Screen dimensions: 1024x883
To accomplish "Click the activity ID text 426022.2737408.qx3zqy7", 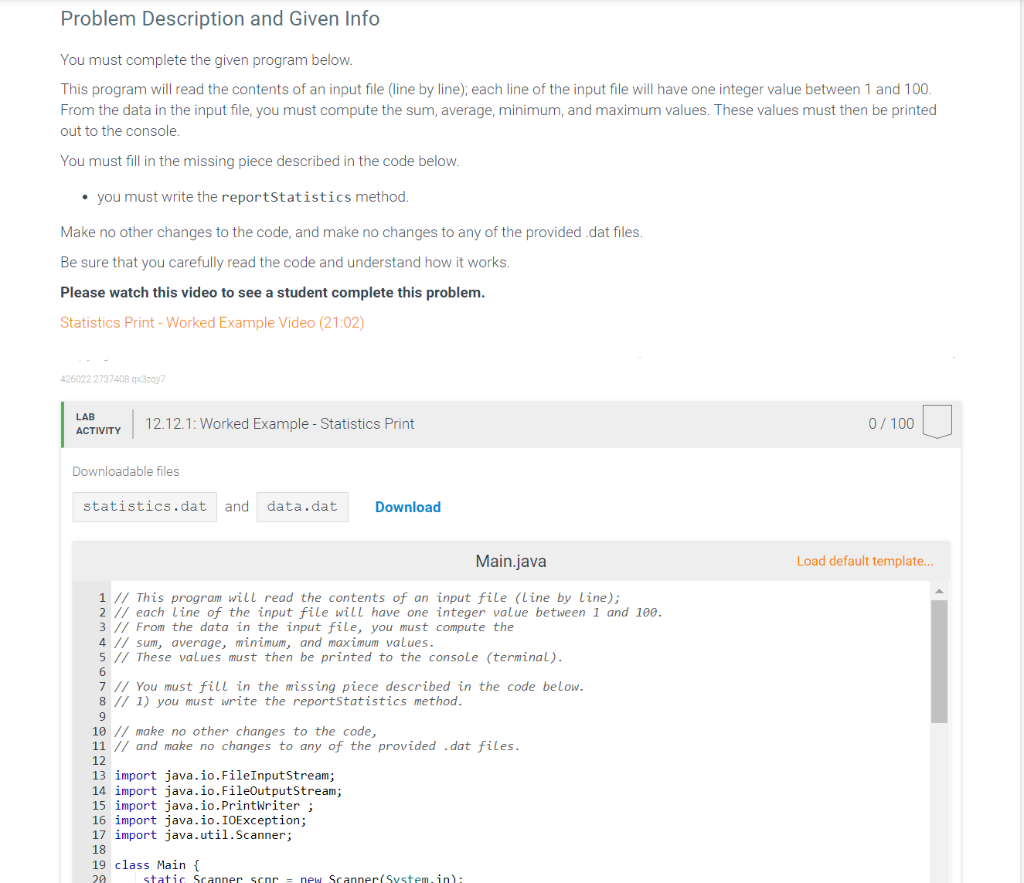I will coord(112,379).
